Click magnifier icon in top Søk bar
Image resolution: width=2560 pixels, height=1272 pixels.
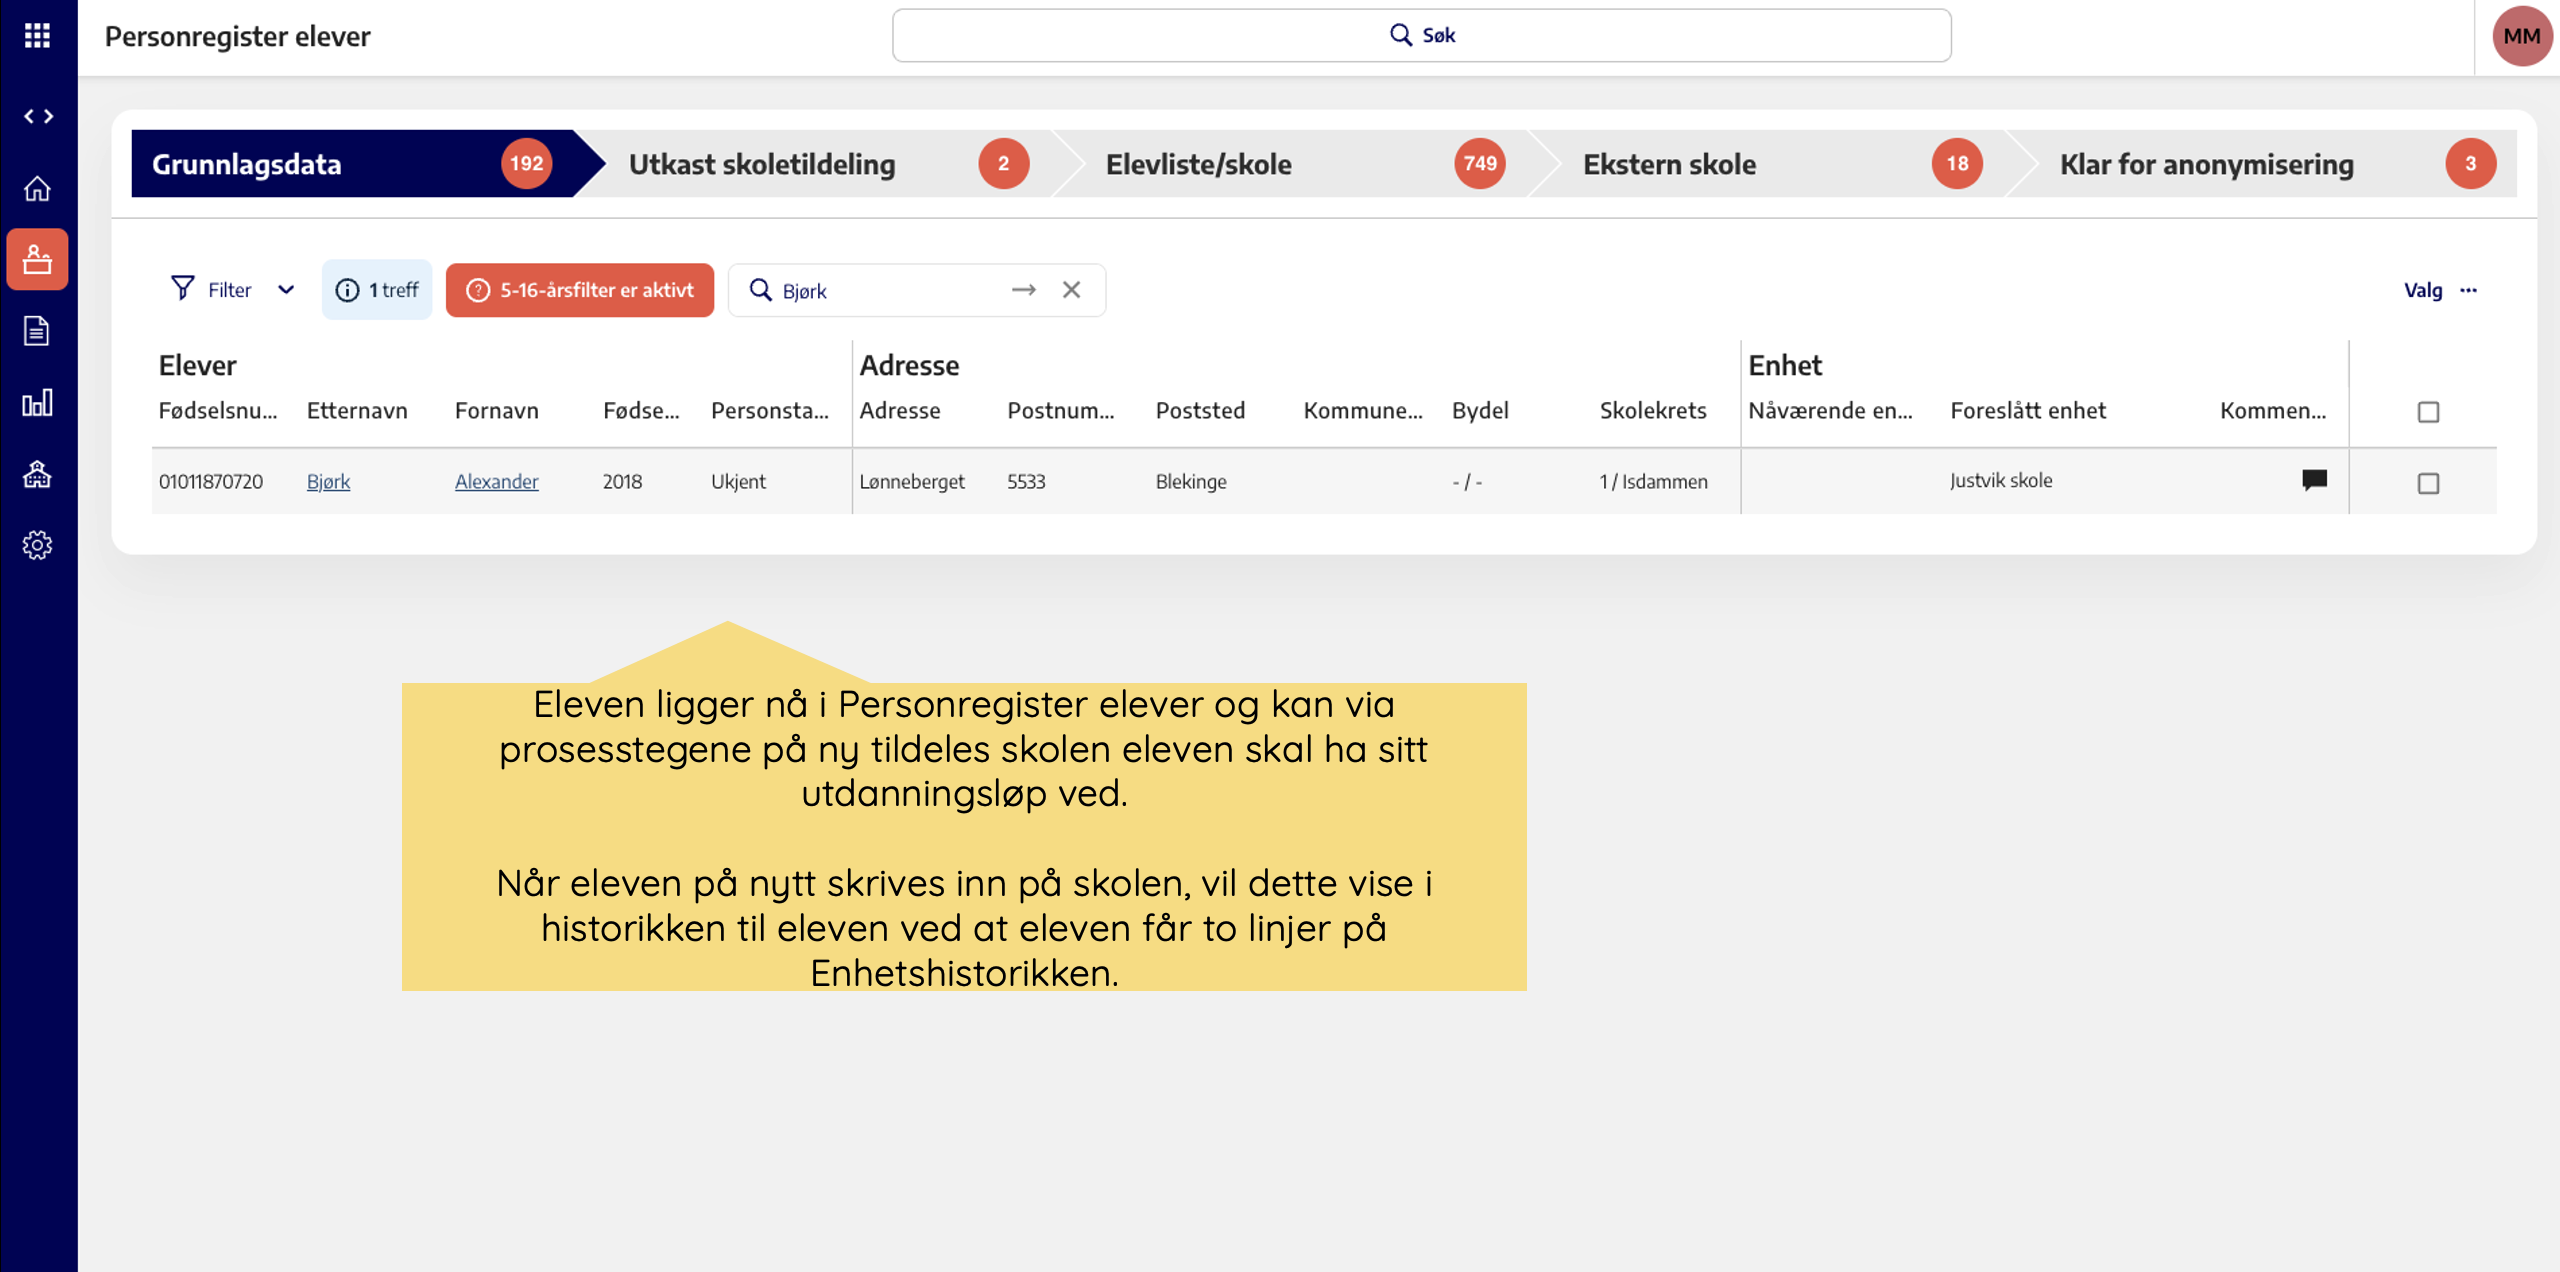(x=1401, y=35)
